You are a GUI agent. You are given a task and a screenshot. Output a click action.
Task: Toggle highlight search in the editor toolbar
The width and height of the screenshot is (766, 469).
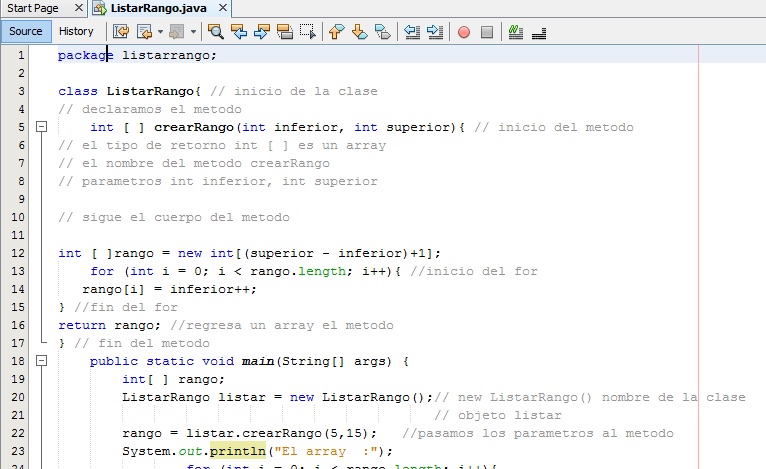coord(285,31)
